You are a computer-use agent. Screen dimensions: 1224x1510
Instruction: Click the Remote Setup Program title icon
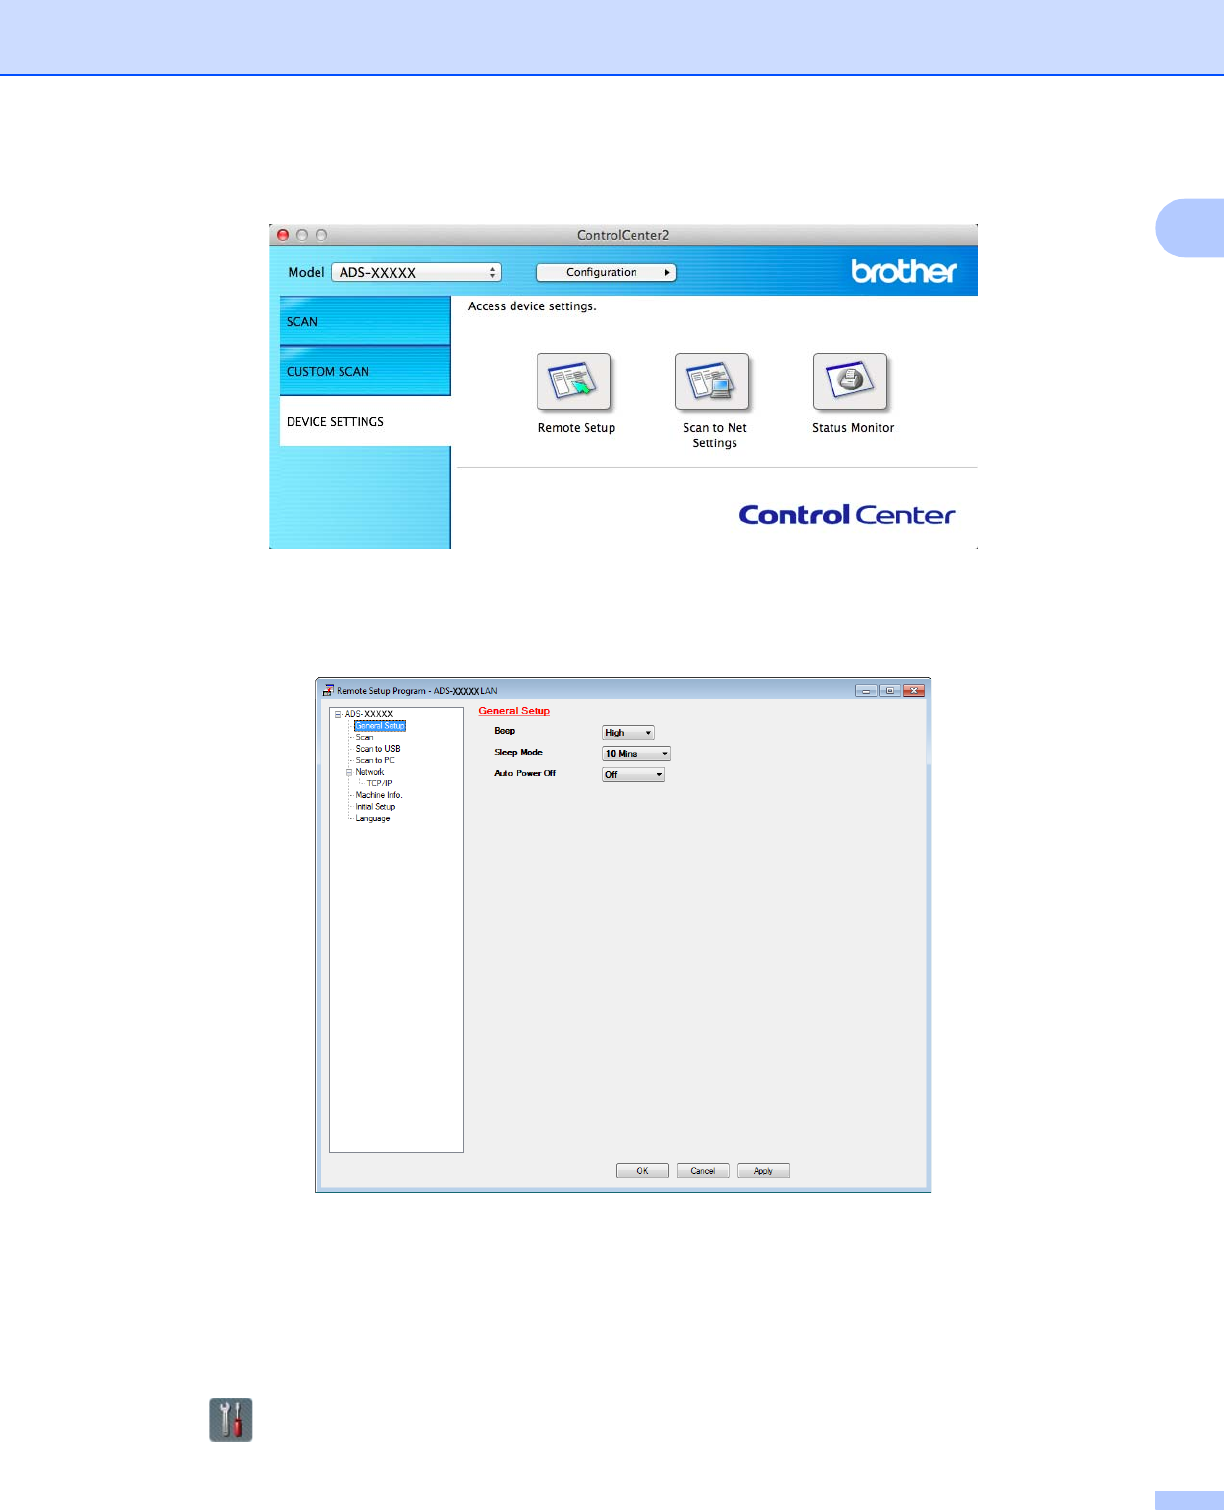(327, 691)
